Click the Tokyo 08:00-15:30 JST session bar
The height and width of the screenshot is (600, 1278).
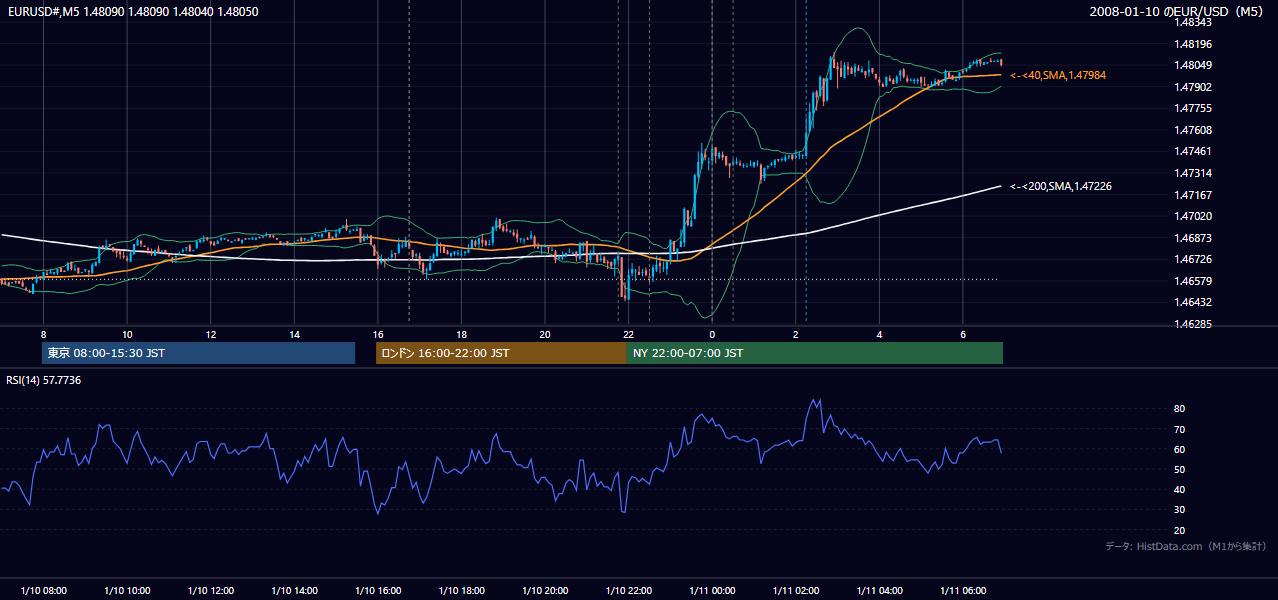click(198, 353)
